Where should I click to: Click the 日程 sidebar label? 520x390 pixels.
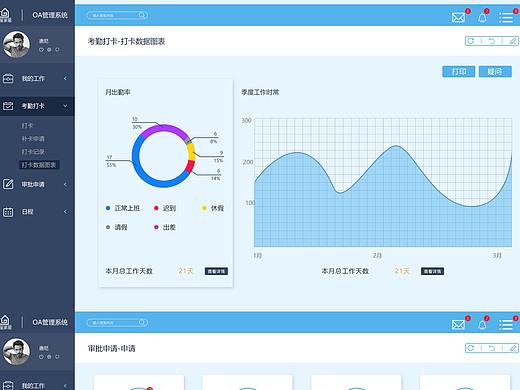[28, 212]
